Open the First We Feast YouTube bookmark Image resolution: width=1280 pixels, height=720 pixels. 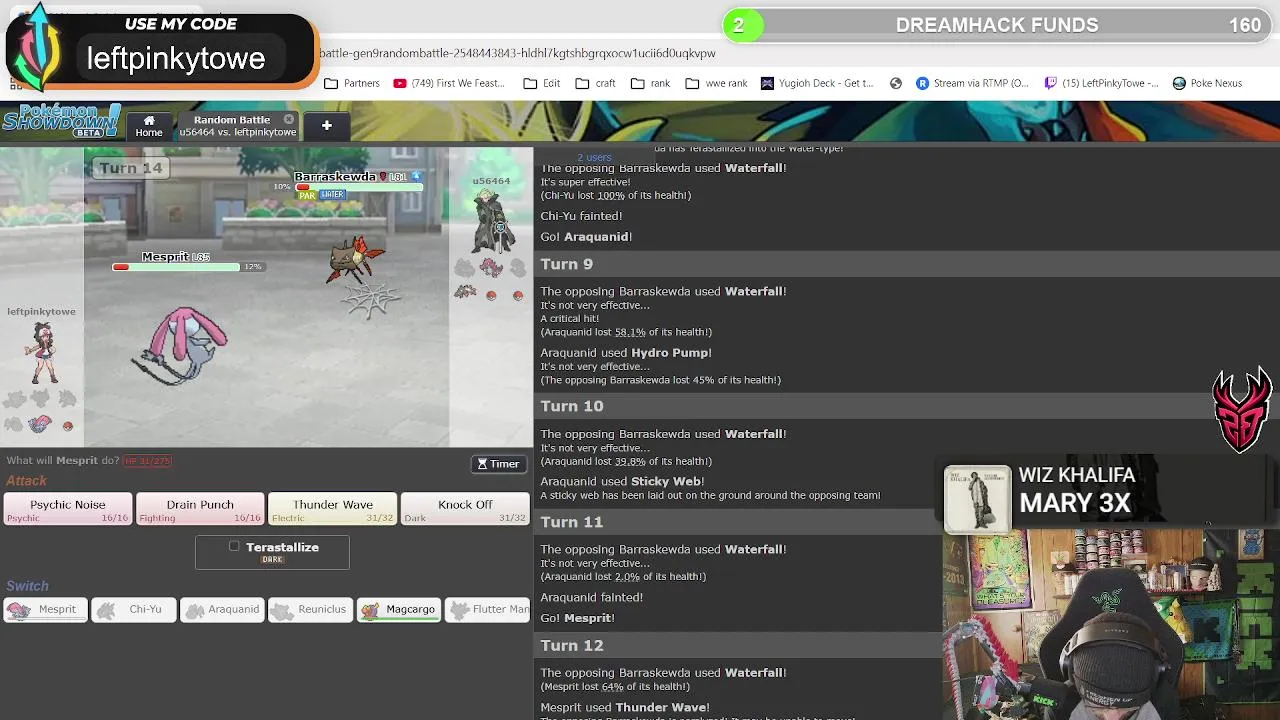[449, 83]
